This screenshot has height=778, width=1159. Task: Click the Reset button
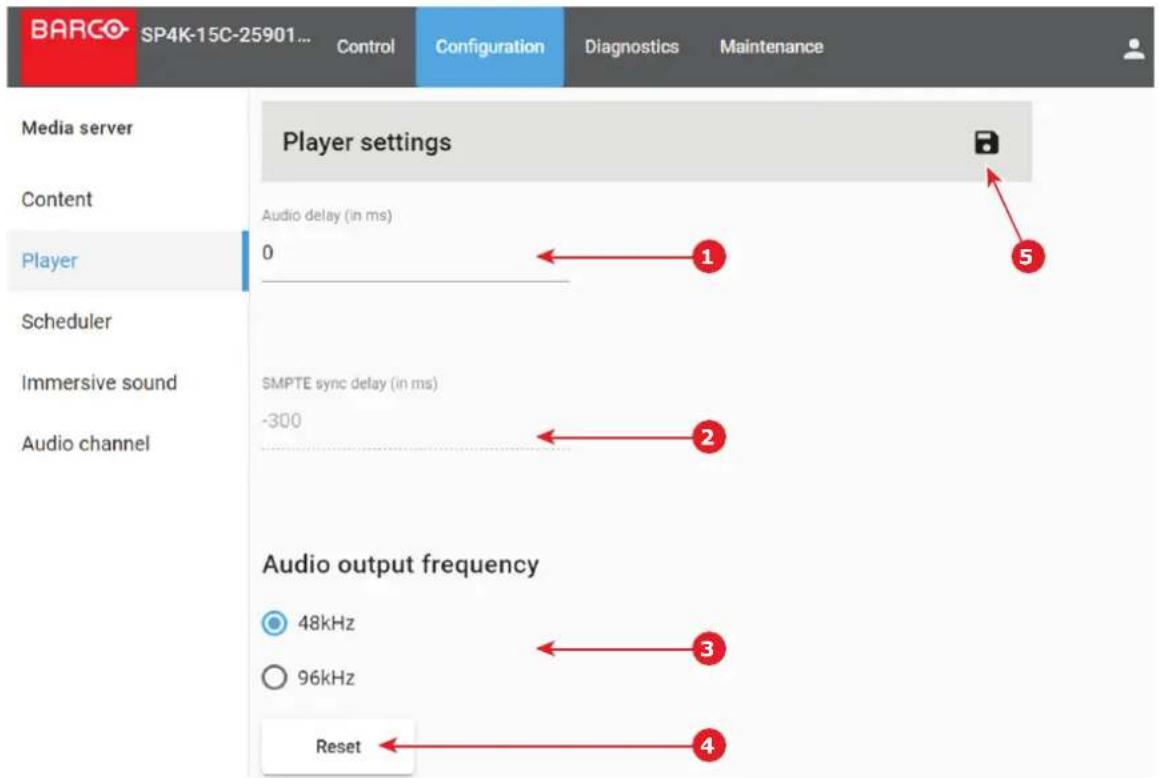coord(338,746)
